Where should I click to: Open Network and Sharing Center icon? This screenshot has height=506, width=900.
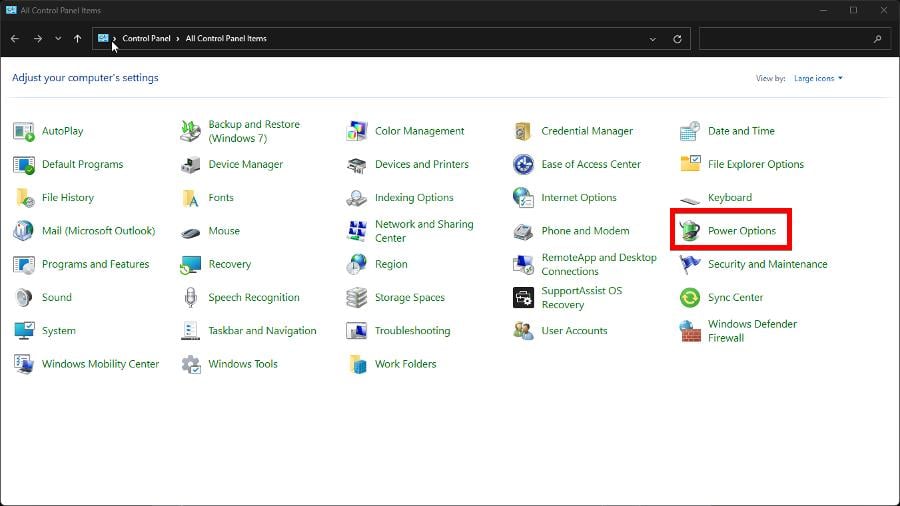point(357,231)
